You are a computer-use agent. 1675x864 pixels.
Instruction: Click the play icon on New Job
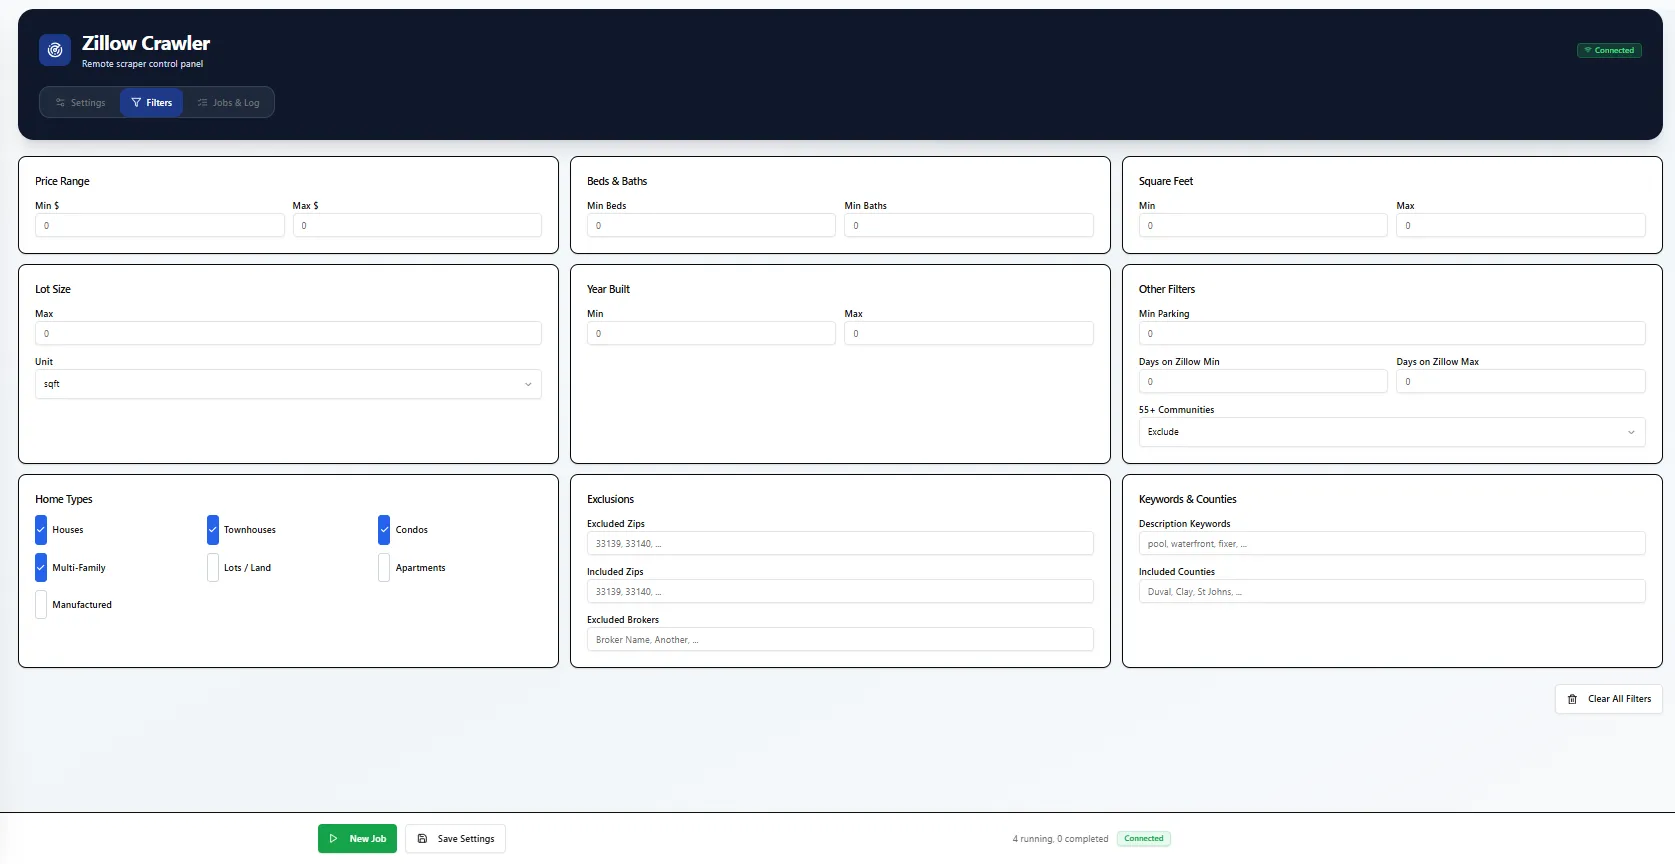coord(333,839)
